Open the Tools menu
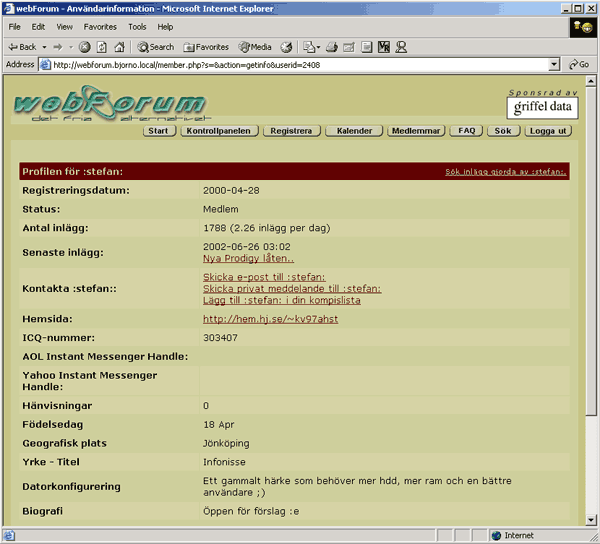Screen dimensions: 600x544 pos(137,27)
